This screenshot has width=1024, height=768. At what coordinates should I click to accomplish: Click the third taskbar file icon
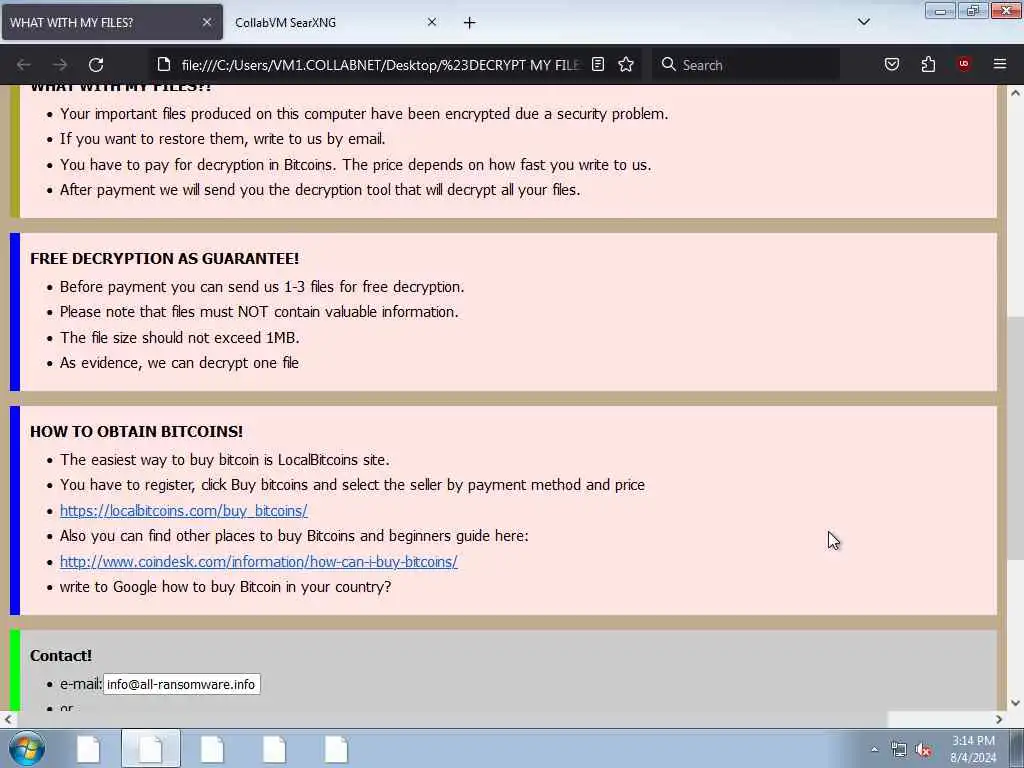point(212,749)
